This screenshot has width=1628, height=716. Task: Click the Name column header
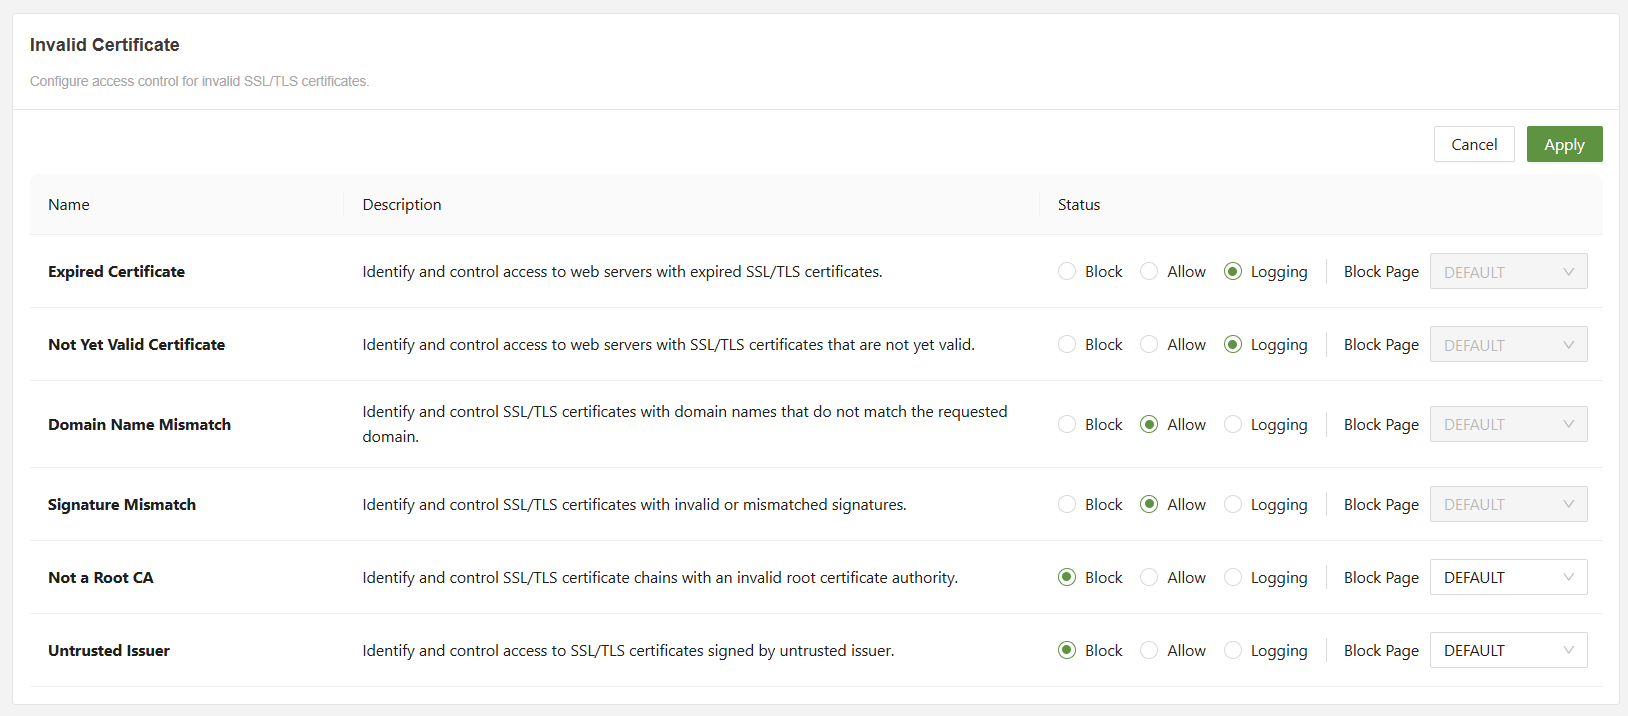[x=69, y=204]
